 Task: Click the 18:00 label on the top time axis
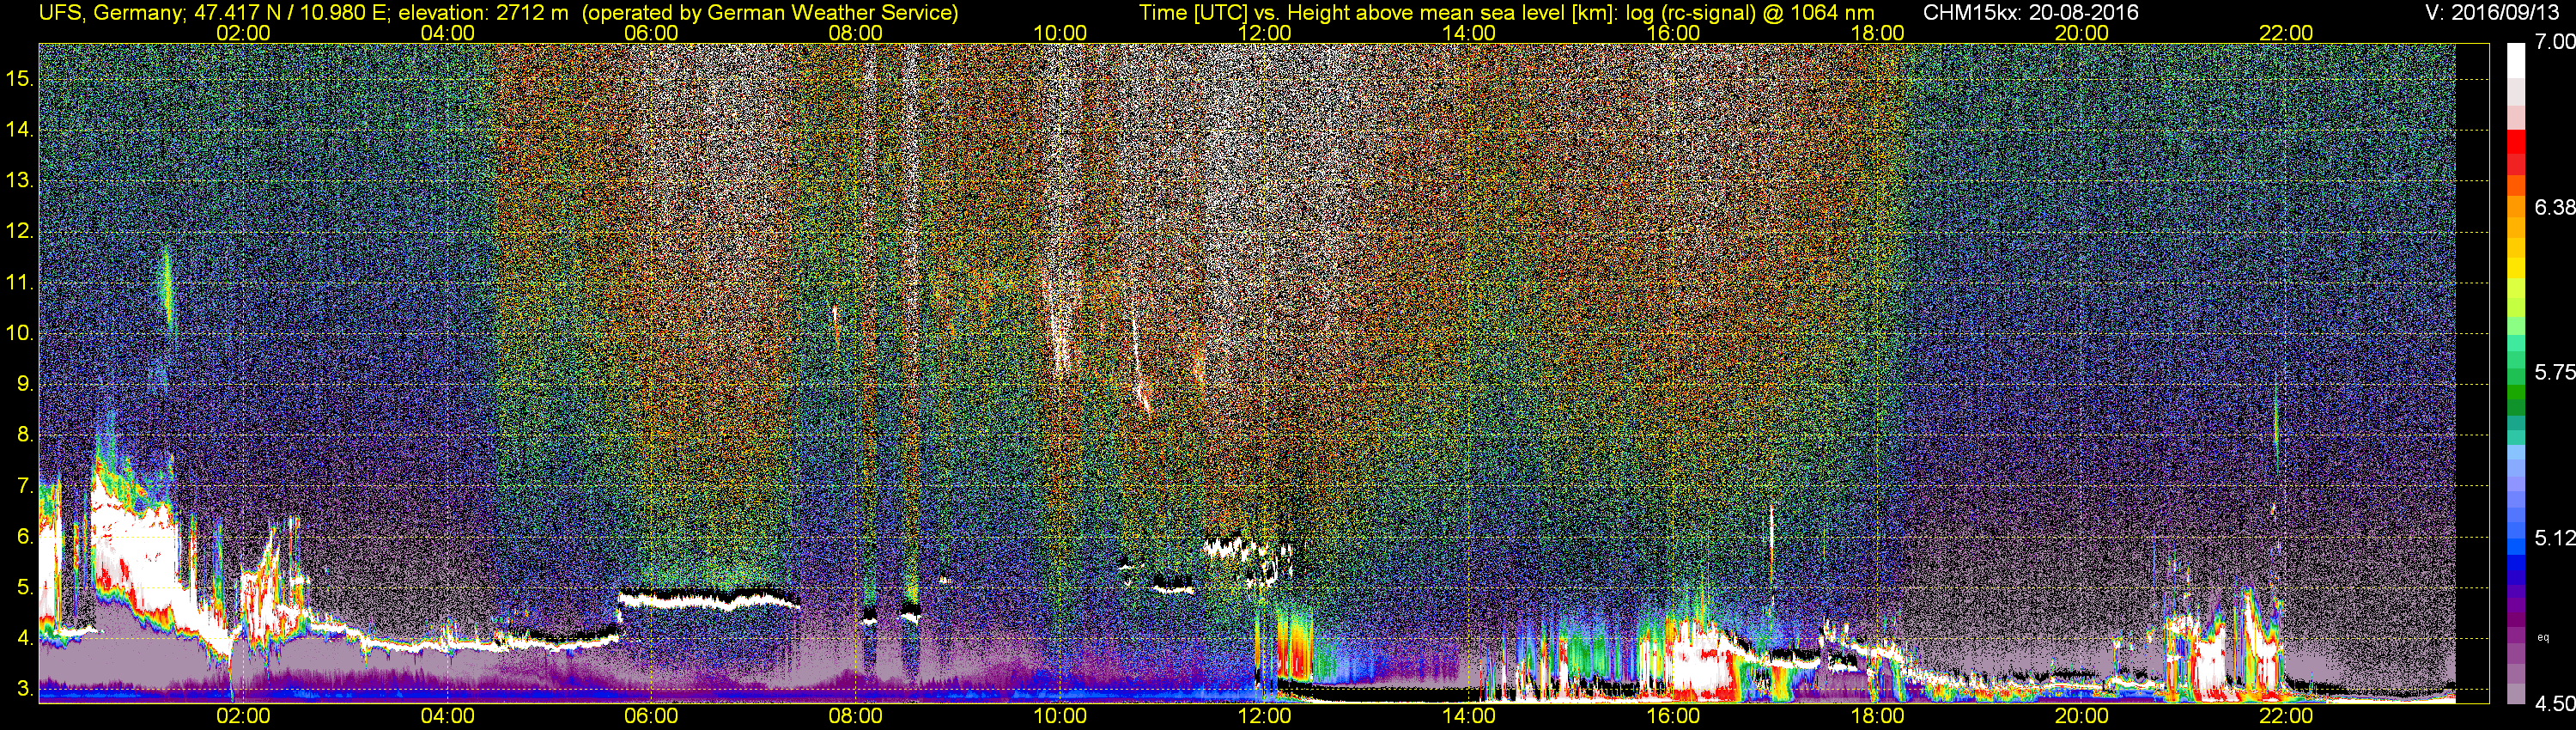1878,33
